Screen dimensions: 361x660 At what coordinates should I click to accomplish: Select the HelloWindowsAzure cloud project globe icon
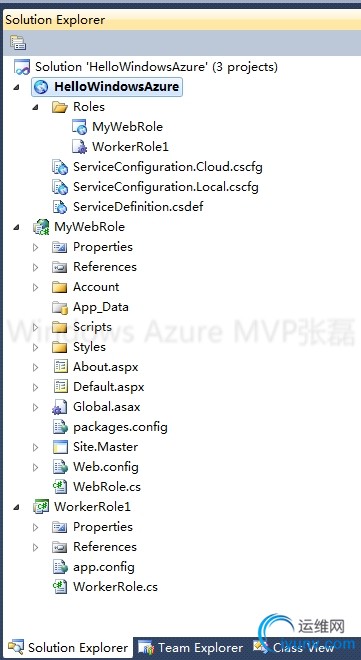coord(41,87)
